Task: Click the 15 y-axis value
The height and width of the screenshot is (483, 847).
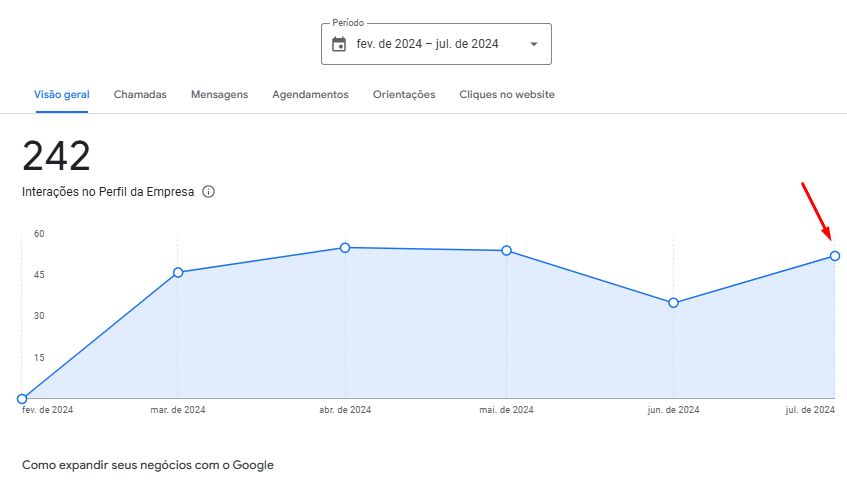Action: coord(39,358)
